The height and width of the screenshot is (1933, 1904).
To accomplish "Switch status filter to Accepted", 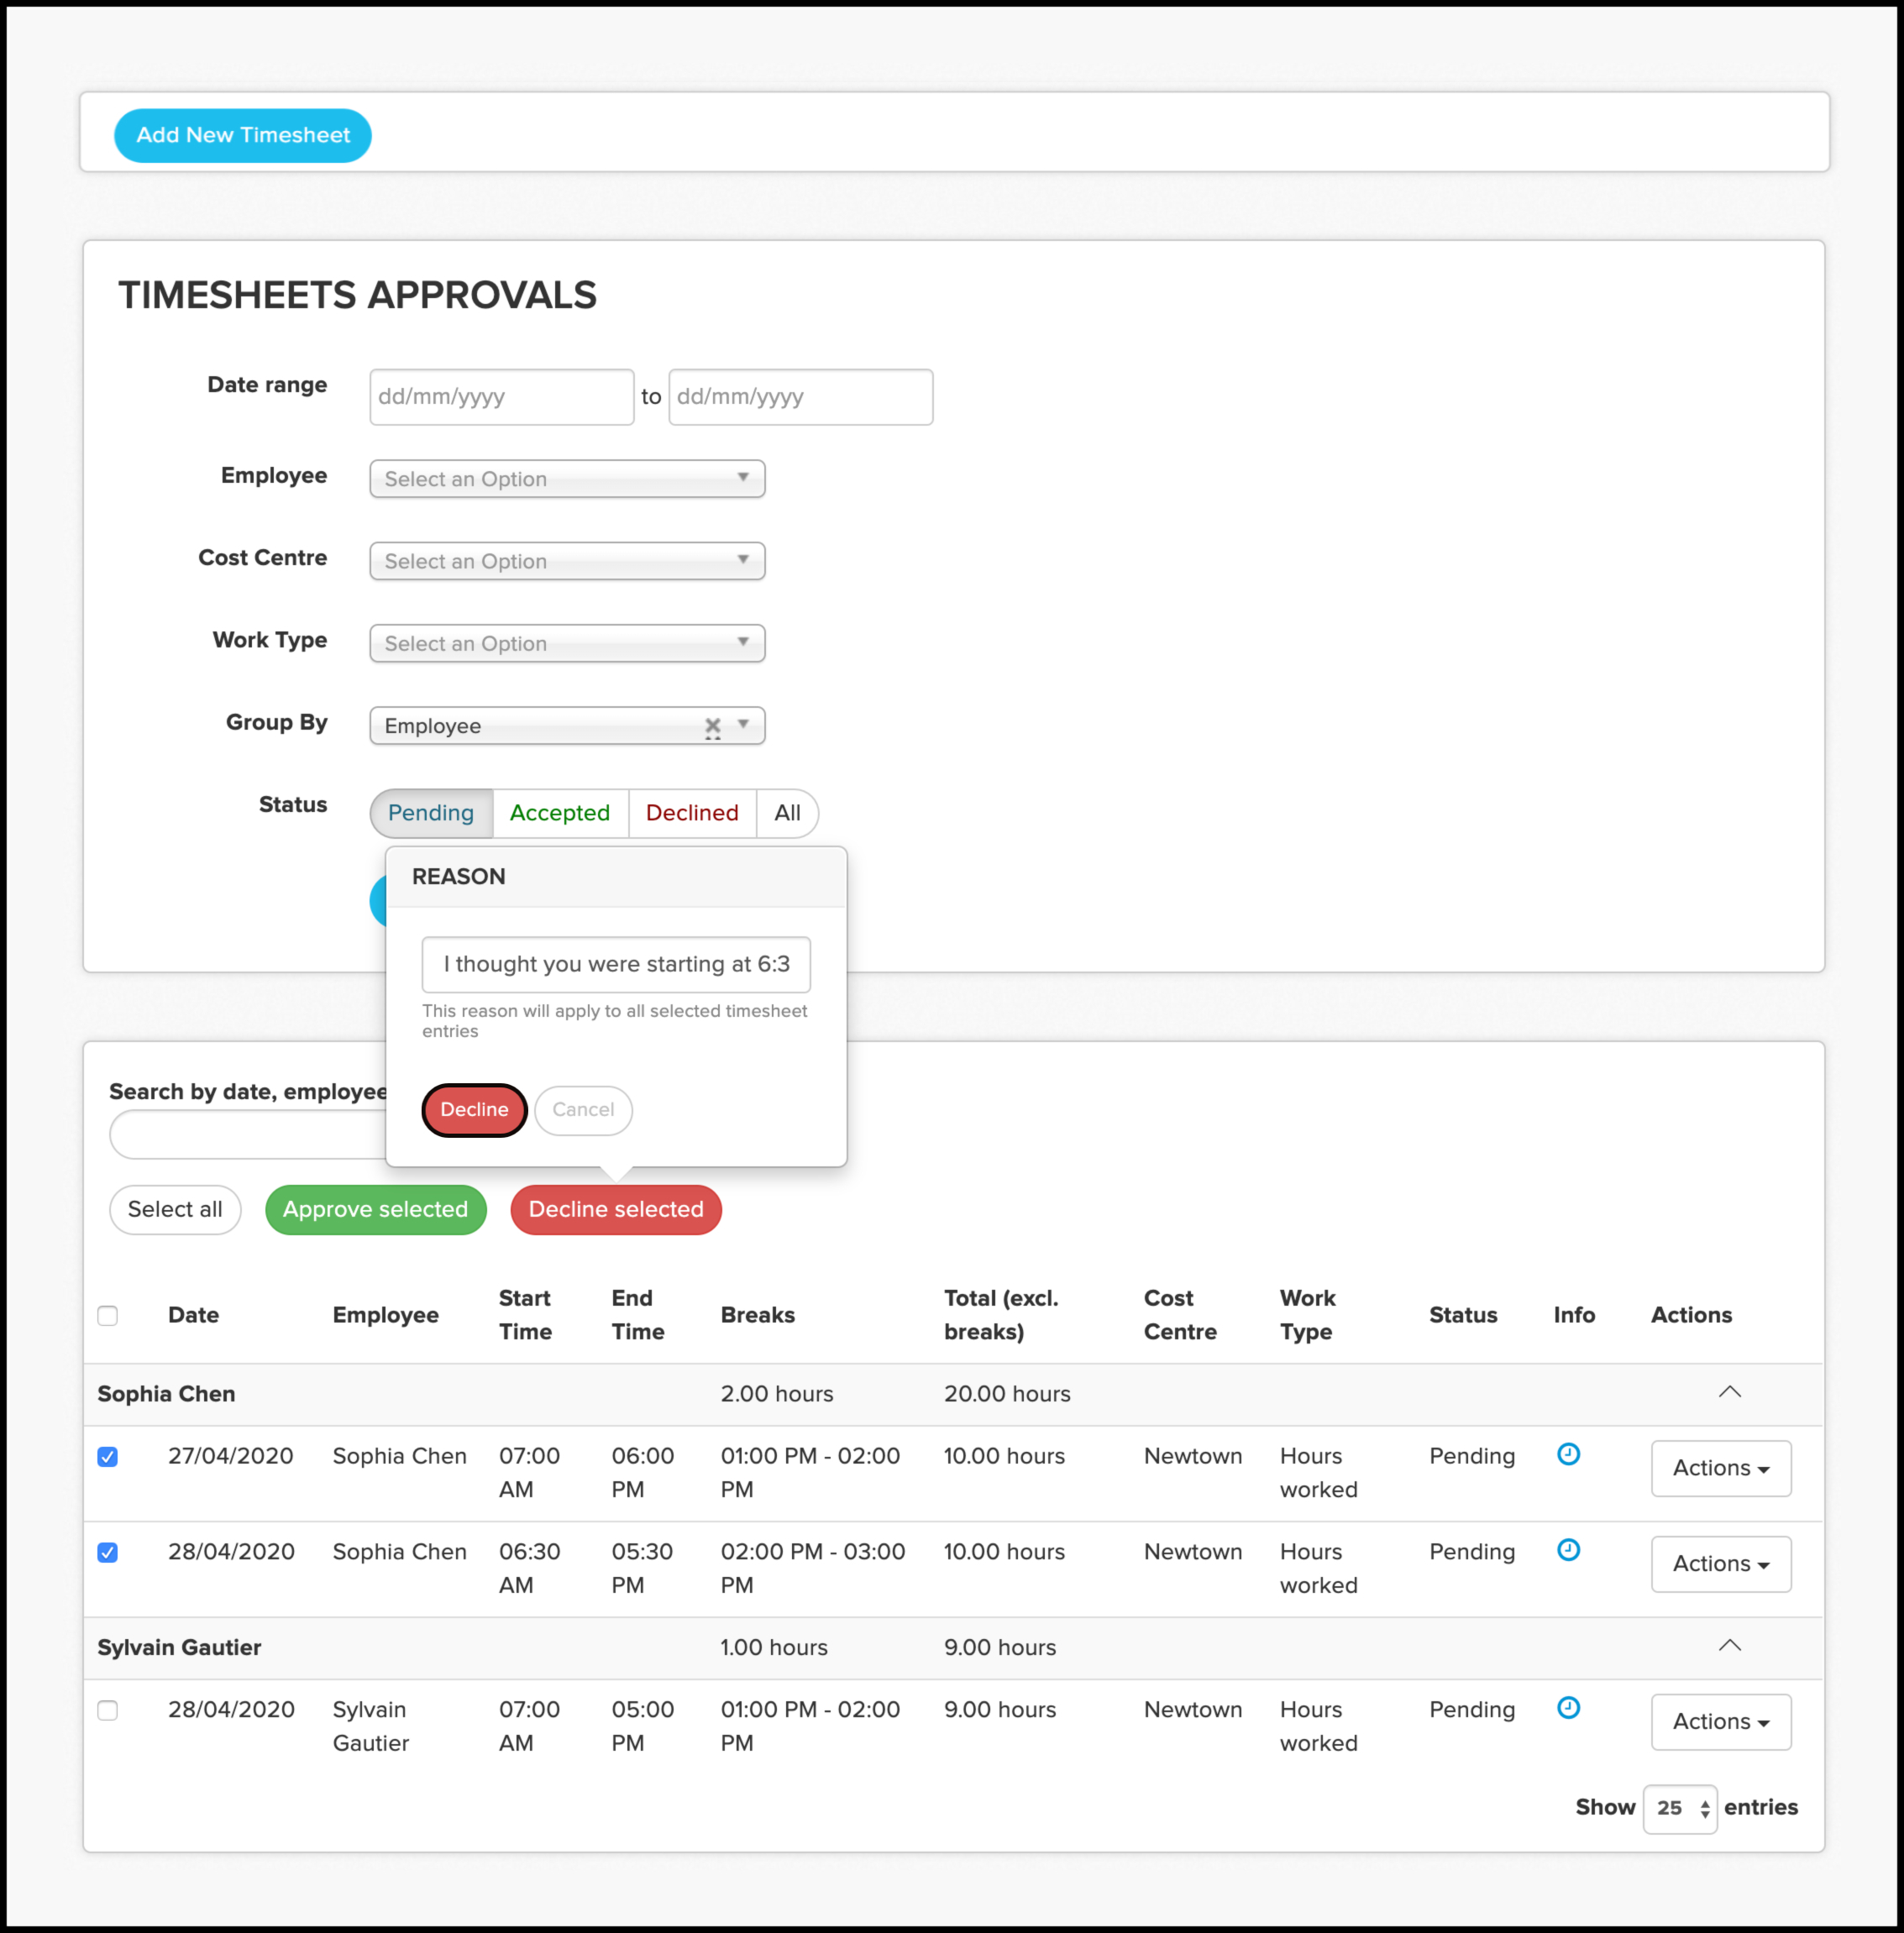I will tap(559, 813).
